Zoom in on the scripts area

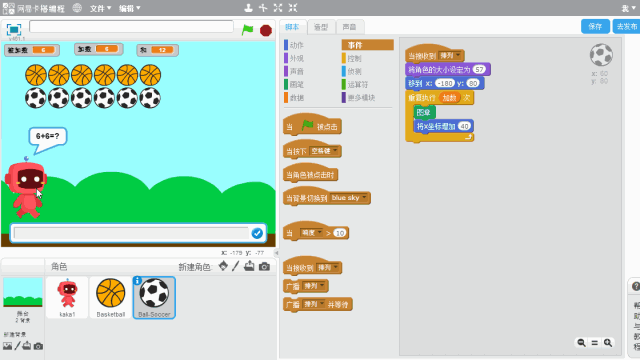click(608, 342)
